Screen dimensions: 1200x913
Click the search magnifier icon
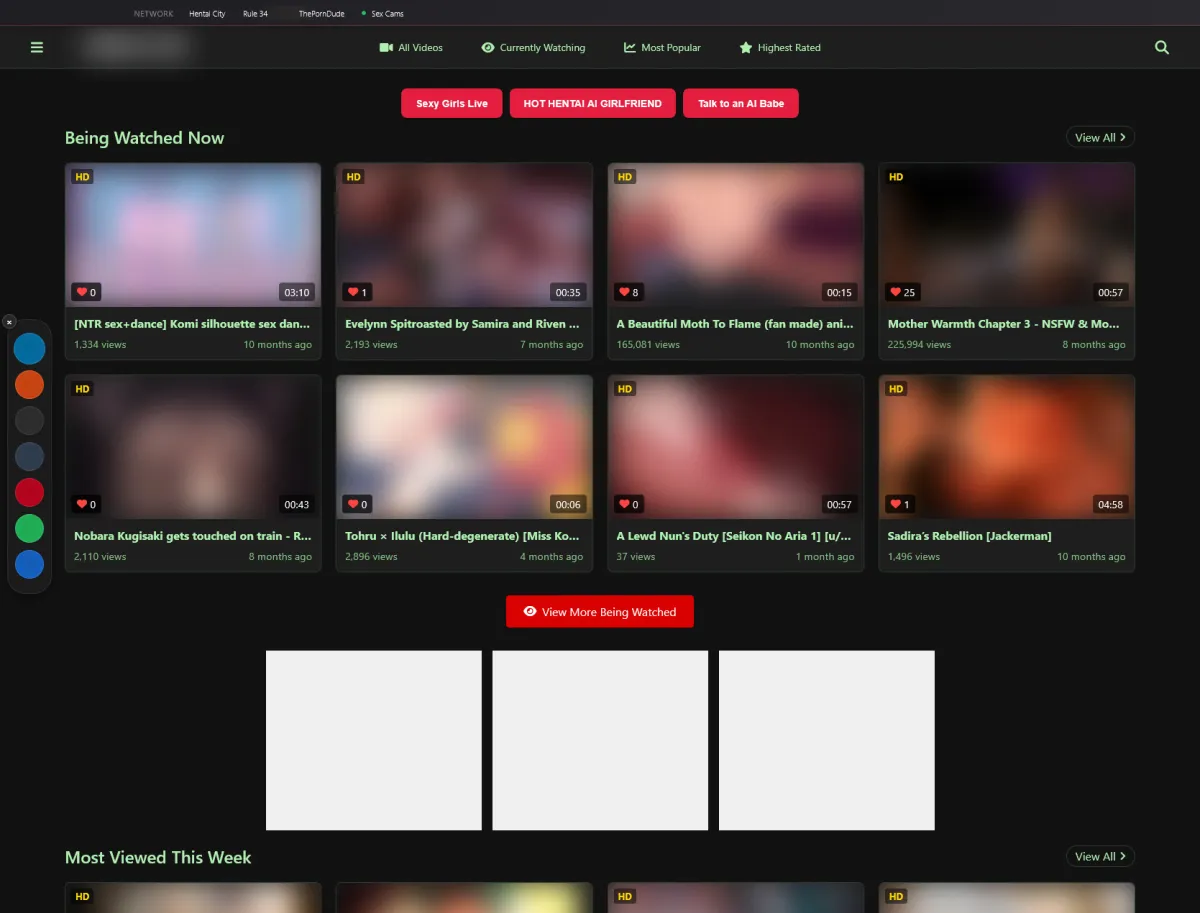(x=1161, y=47)
